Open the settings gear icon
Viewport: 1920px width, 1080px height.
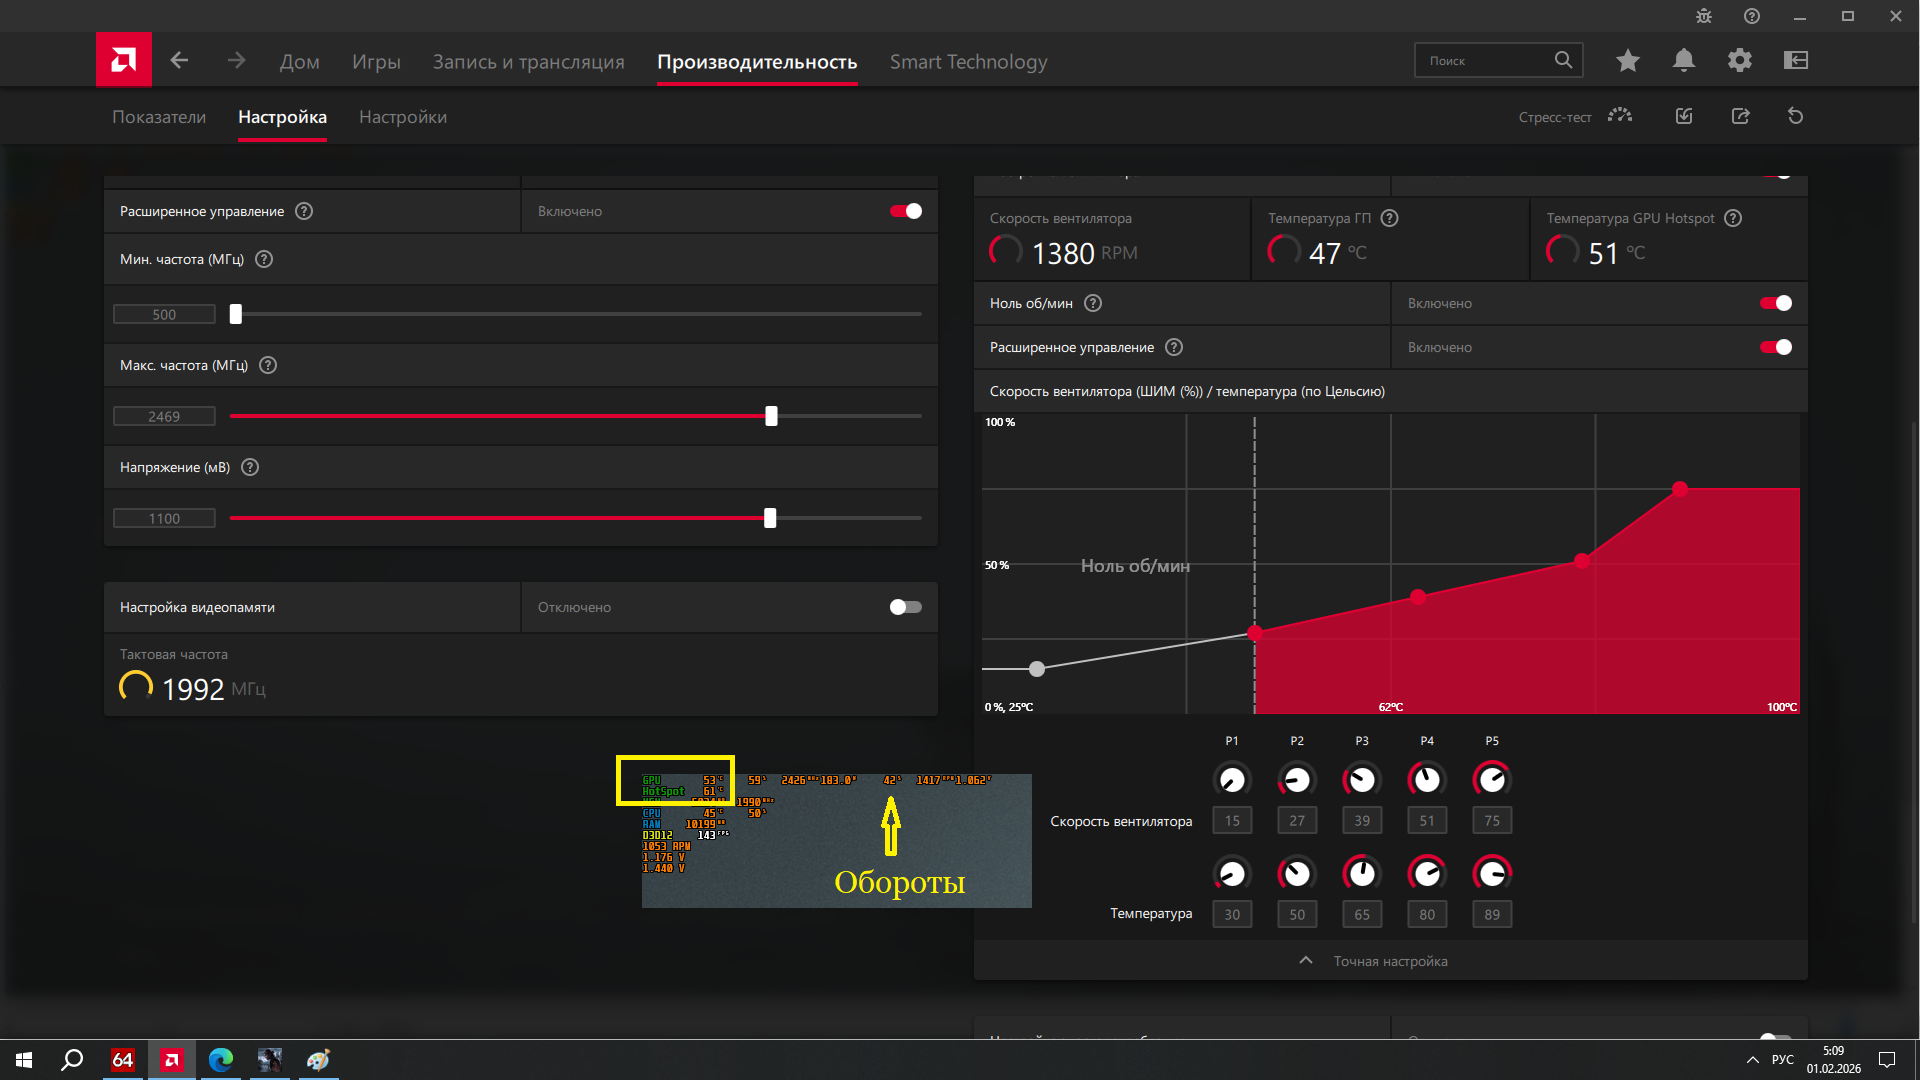tap(1740, 61)
